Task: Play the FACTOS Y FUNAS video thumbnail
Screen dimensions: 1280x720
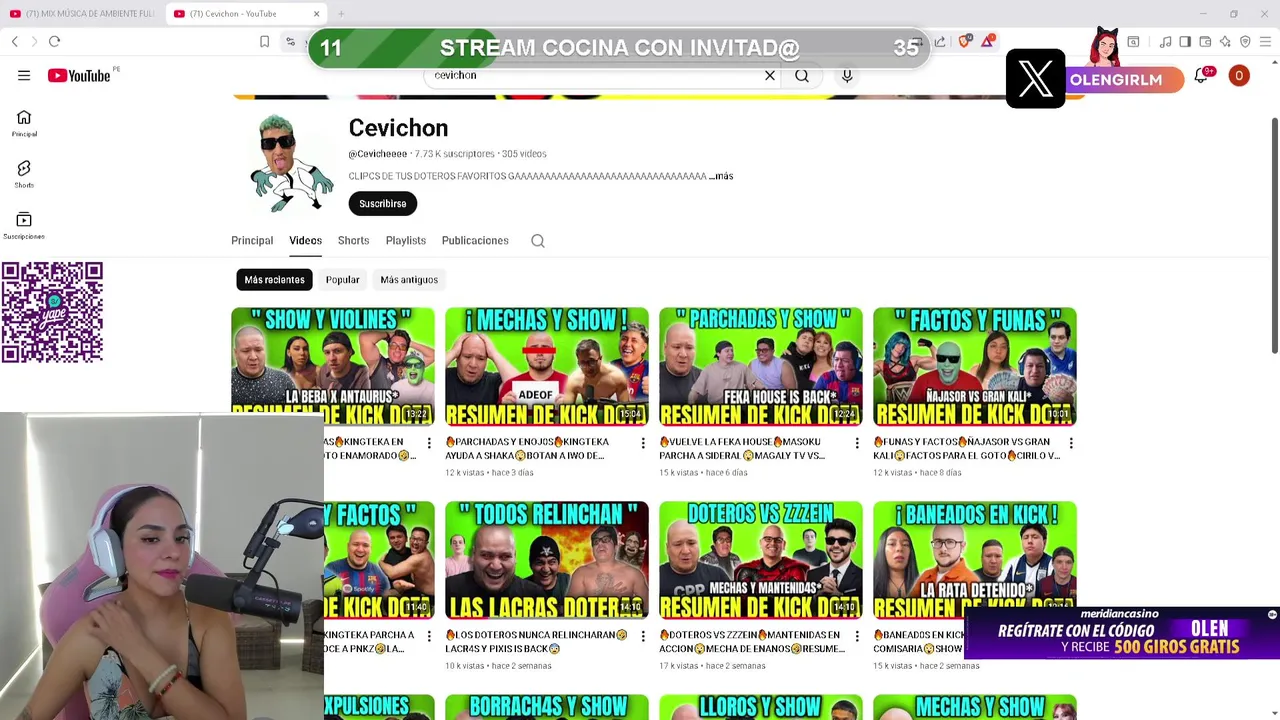Action: (x=975, y=366)
